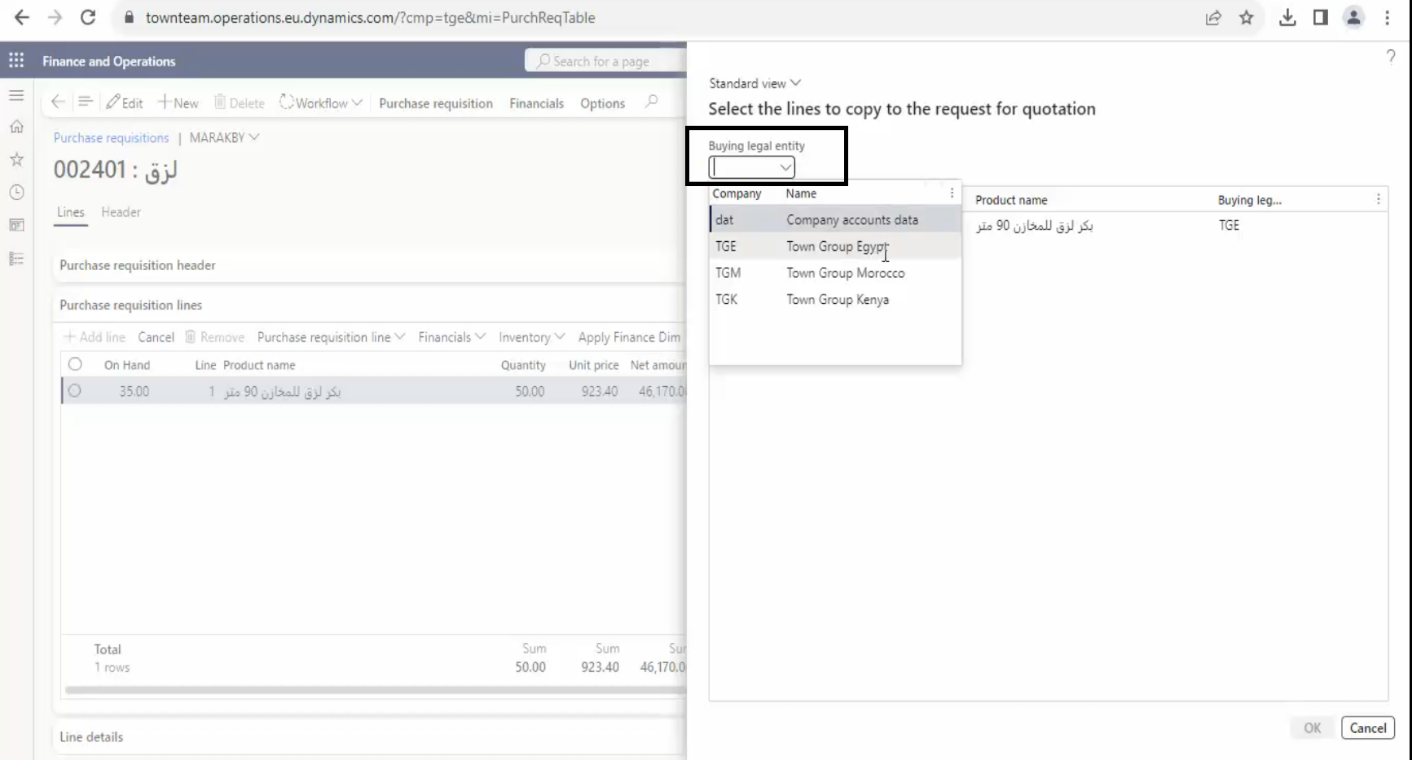This screenshot has width=1412, height=760.
Task: Click the OK button in dialog
Action: tap(1313, 728)
